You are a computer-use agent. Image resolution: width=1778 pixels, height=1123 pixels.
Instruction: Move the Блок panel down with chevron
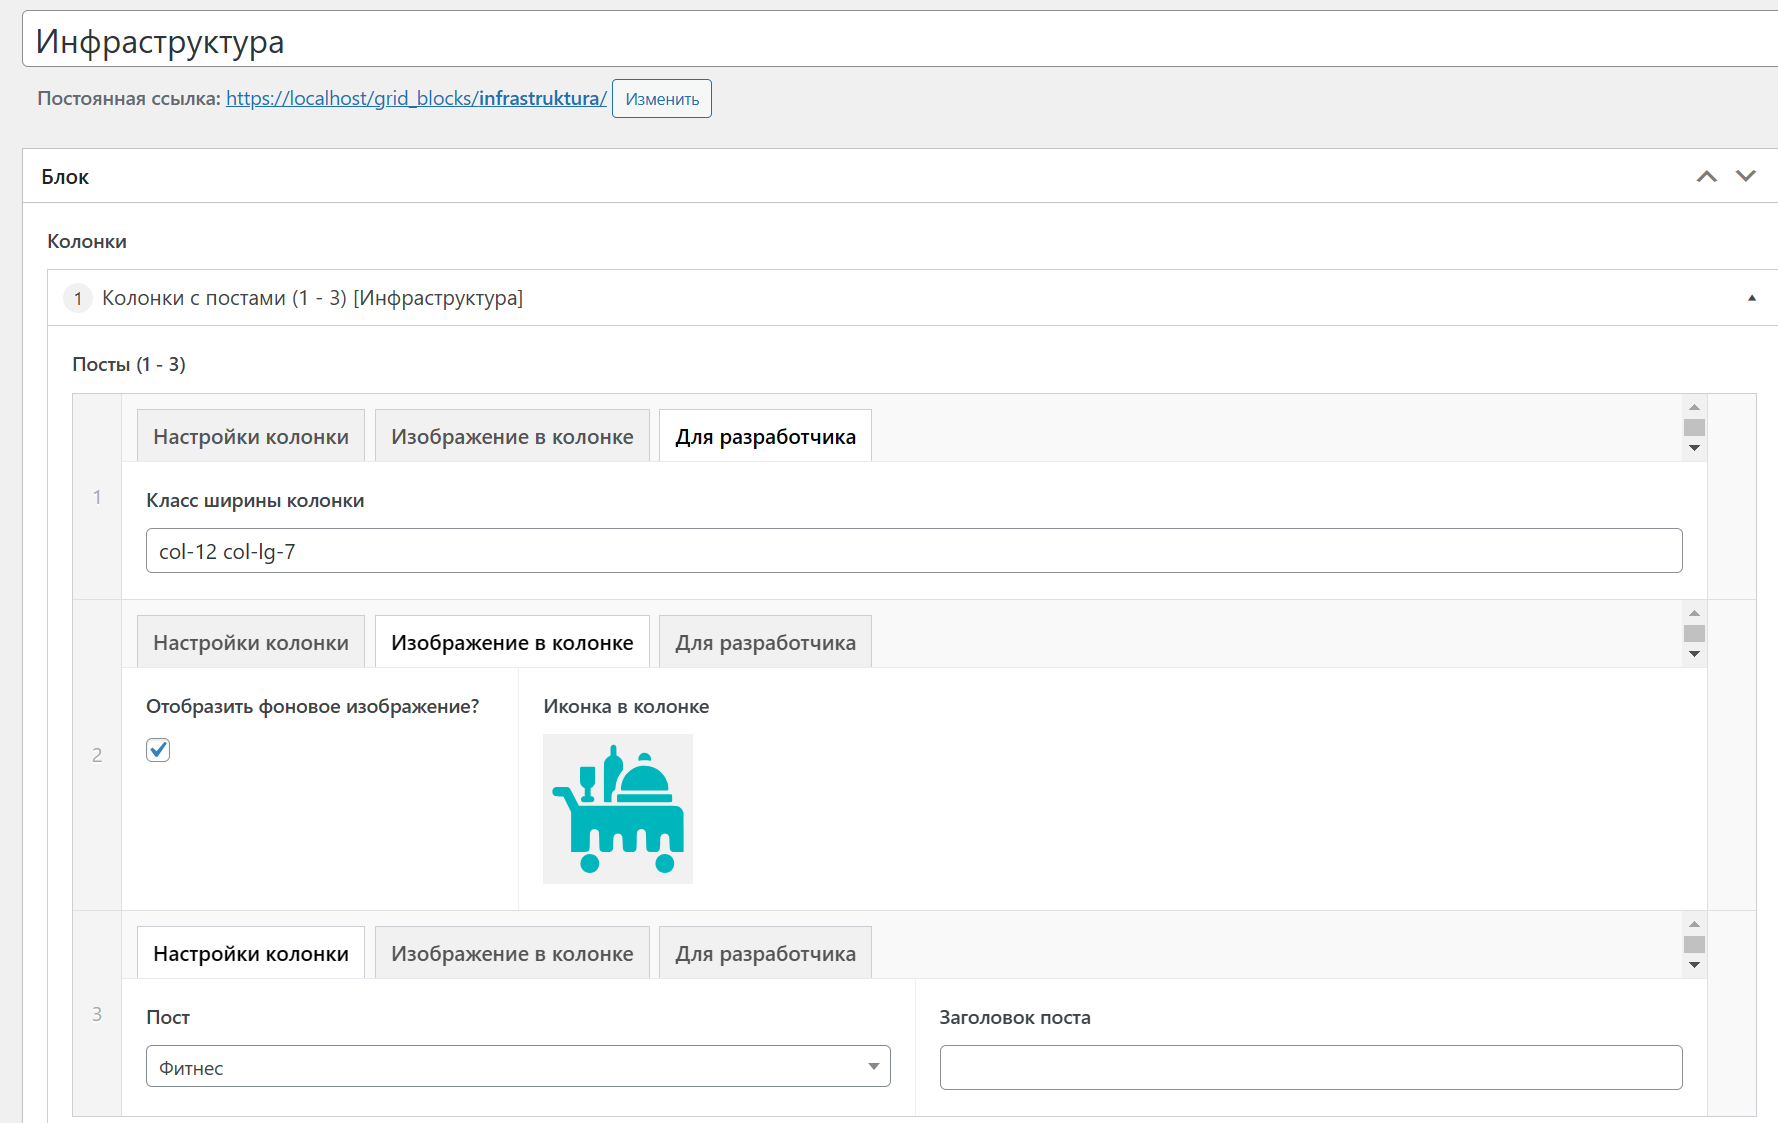coord(1745,176)
